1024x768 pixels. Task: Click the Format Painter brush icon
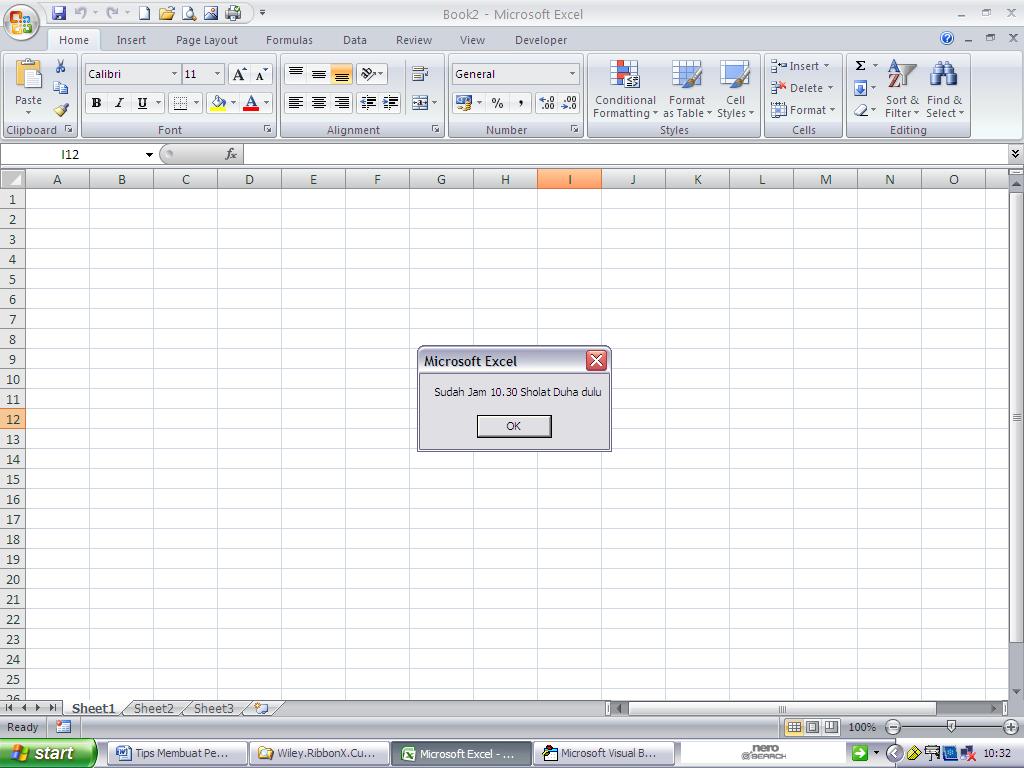click(x=61, y=109)
